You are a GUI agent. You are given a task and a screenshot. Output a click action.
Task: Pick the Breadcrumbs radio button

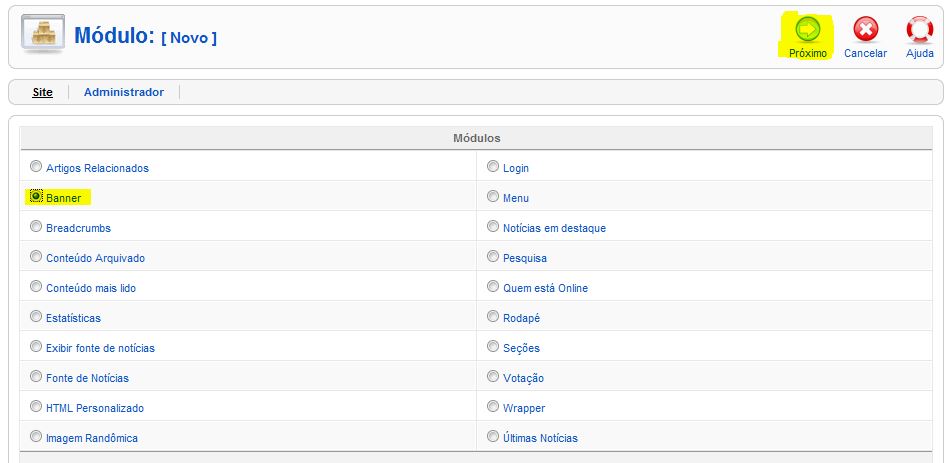[36, 227]
